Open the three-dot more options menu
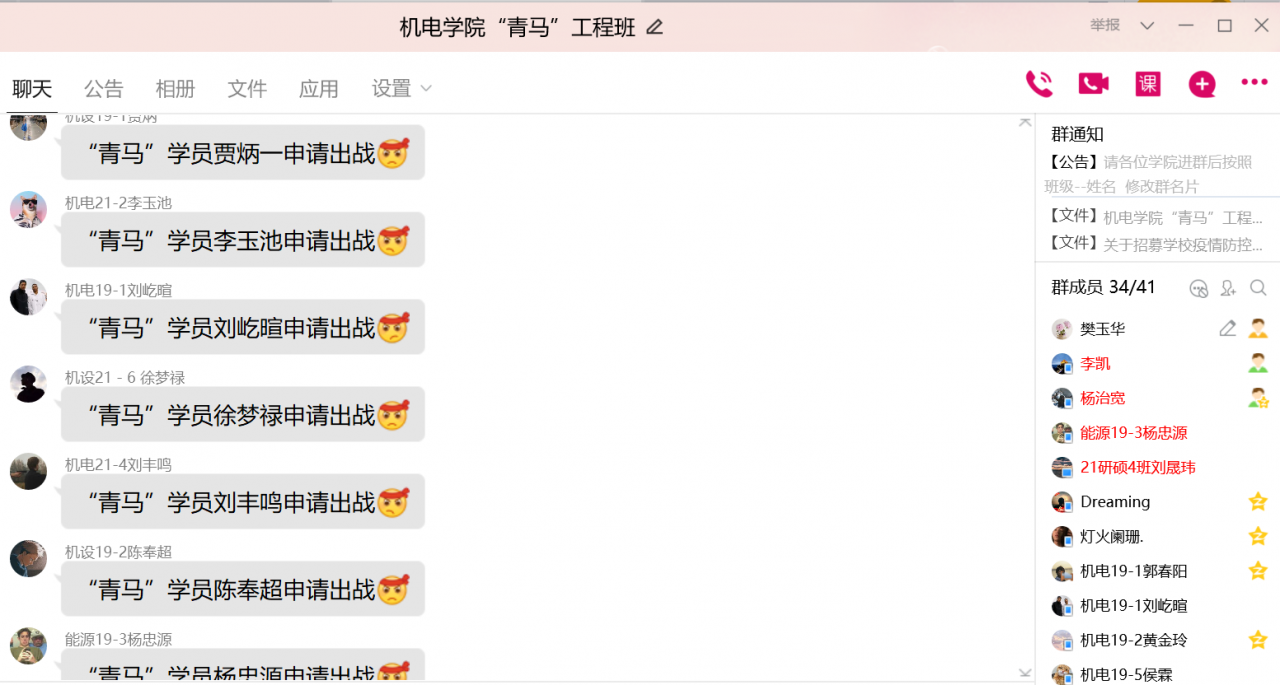Screen dimensions: 1280x685 click(x=1254, y=83)
